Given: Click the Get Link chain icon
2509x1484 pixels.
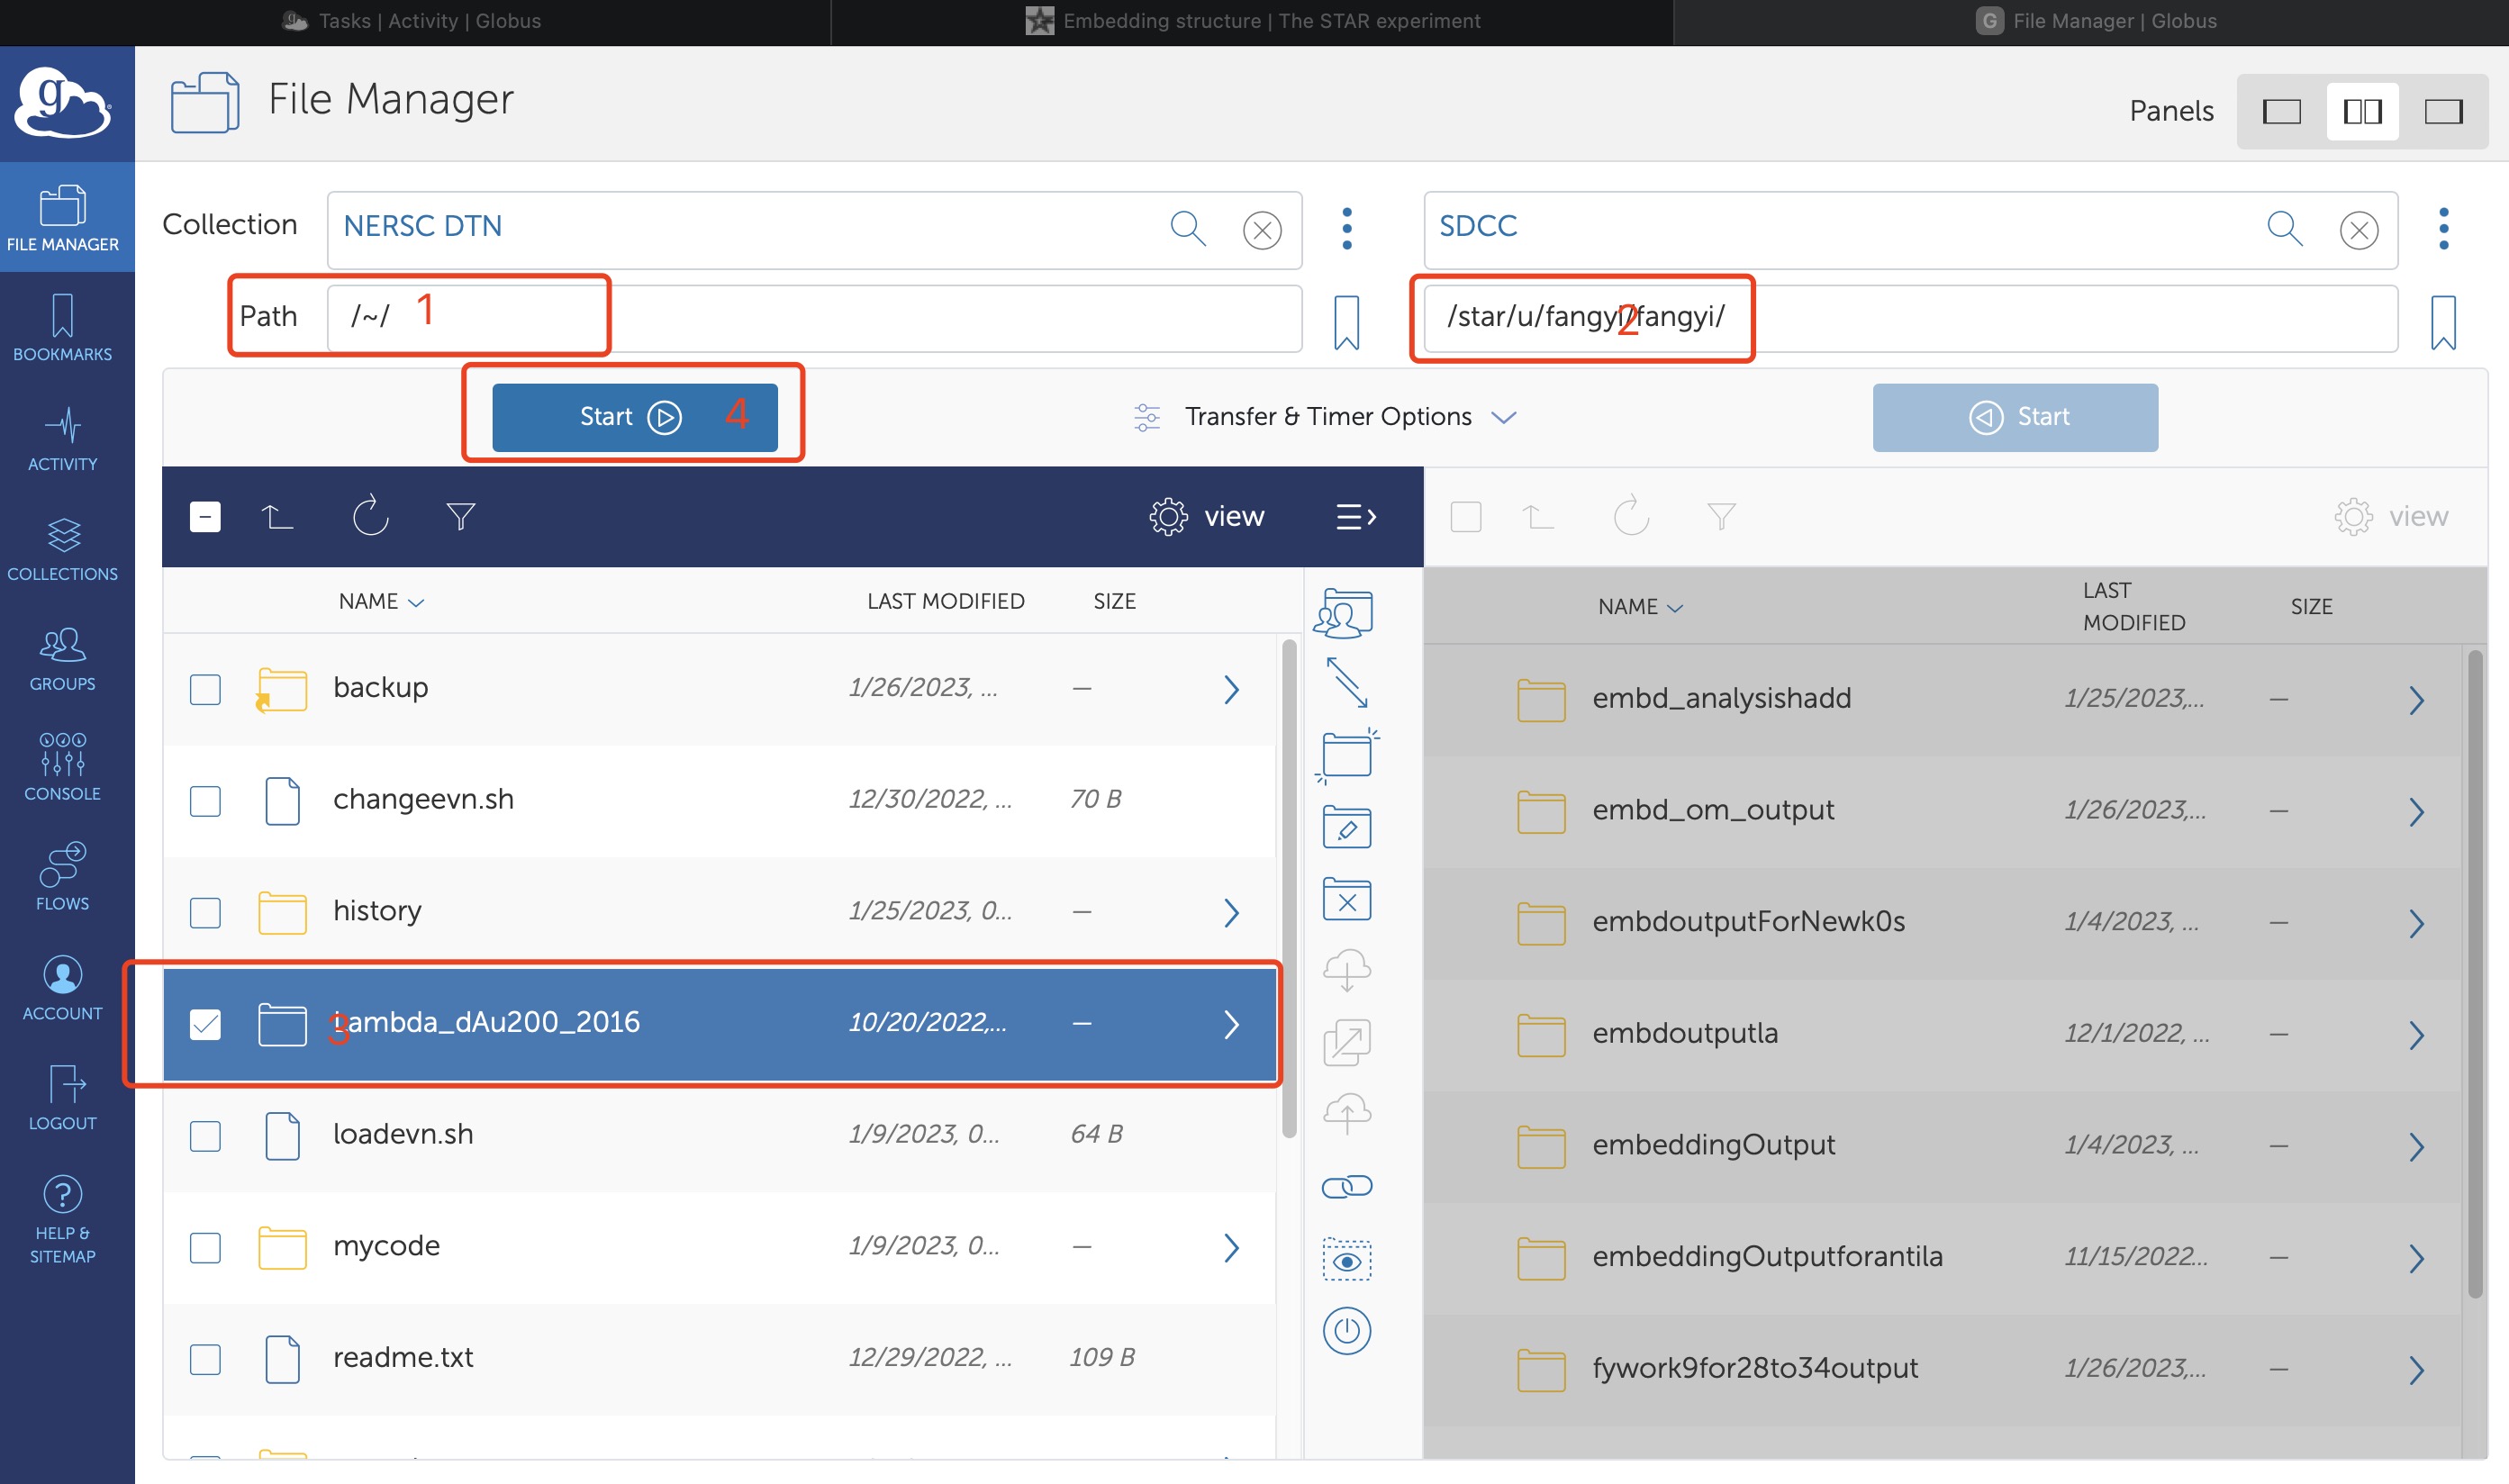Looking at the screenshot, I should (1346, 1187).
